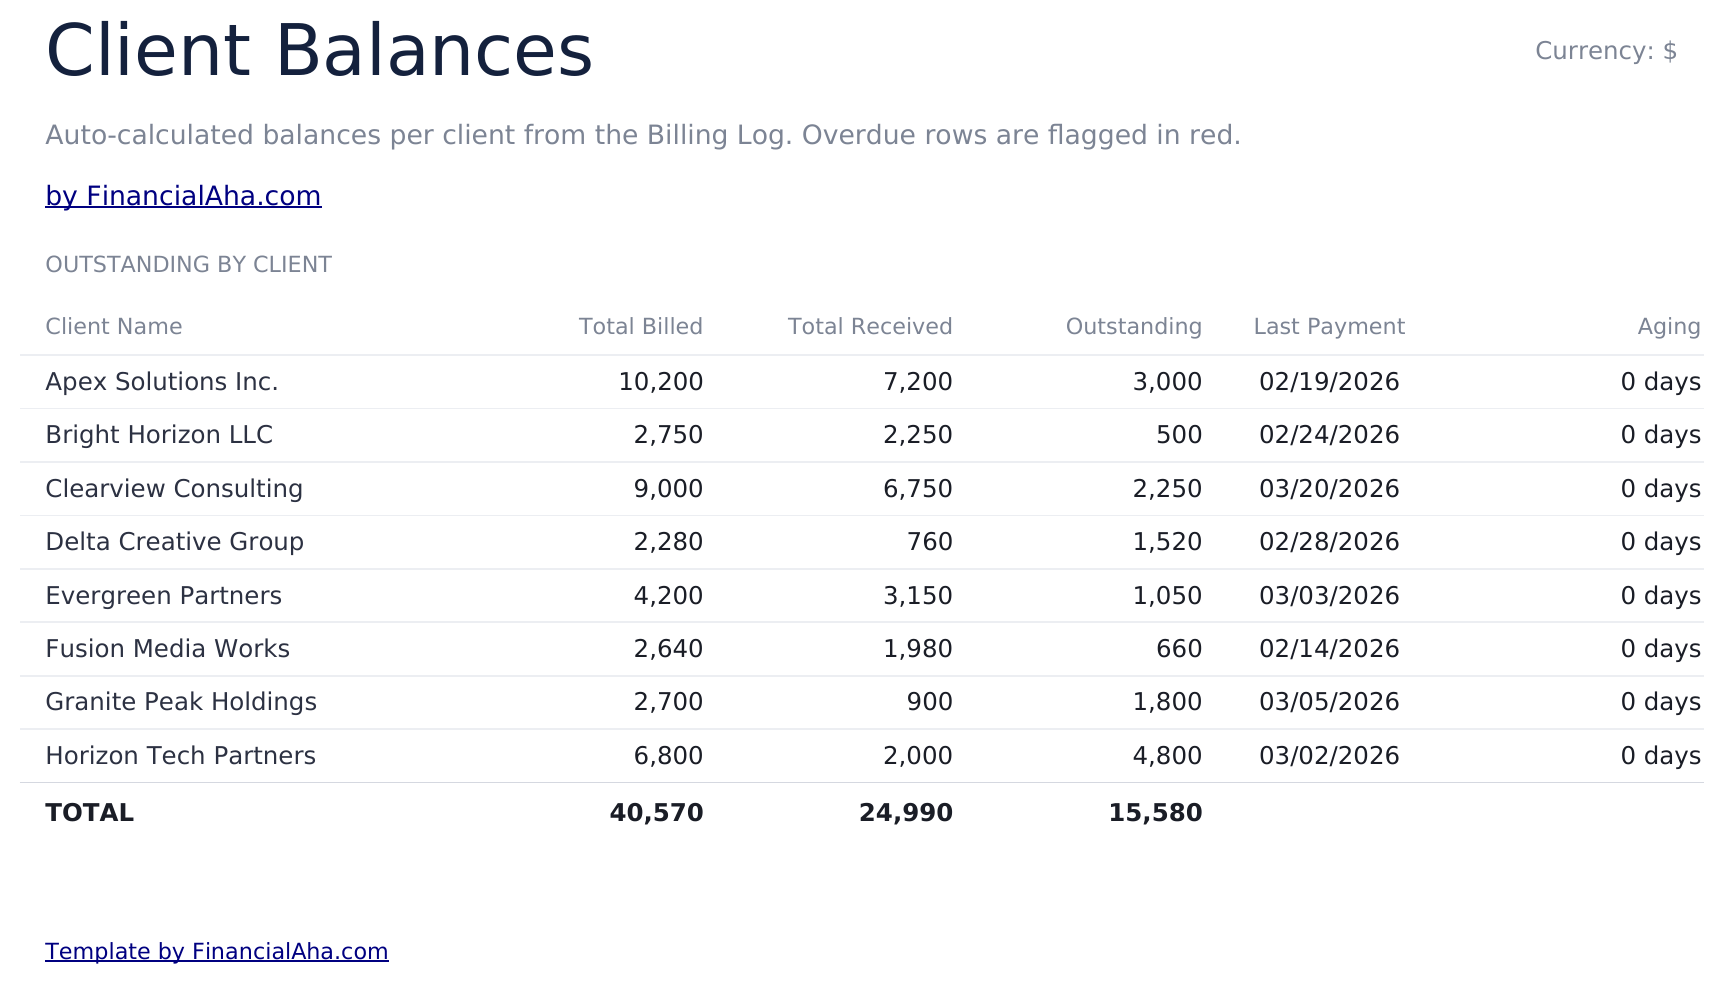
Task: Click Granite Peak total received 900
Action: point(930,702)
